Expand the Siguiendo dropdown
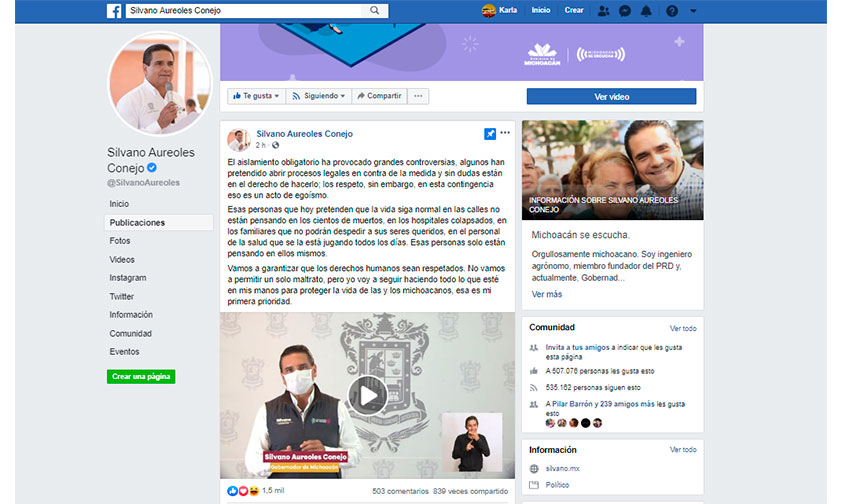The width and height of the screenshot is (843, 504). [x=318, y=96]
